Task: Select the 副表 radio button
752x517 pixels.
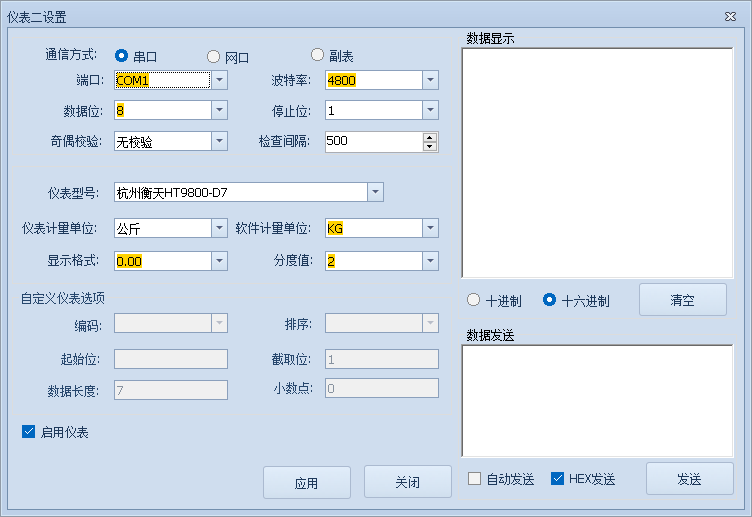Action: pos(318,55)
